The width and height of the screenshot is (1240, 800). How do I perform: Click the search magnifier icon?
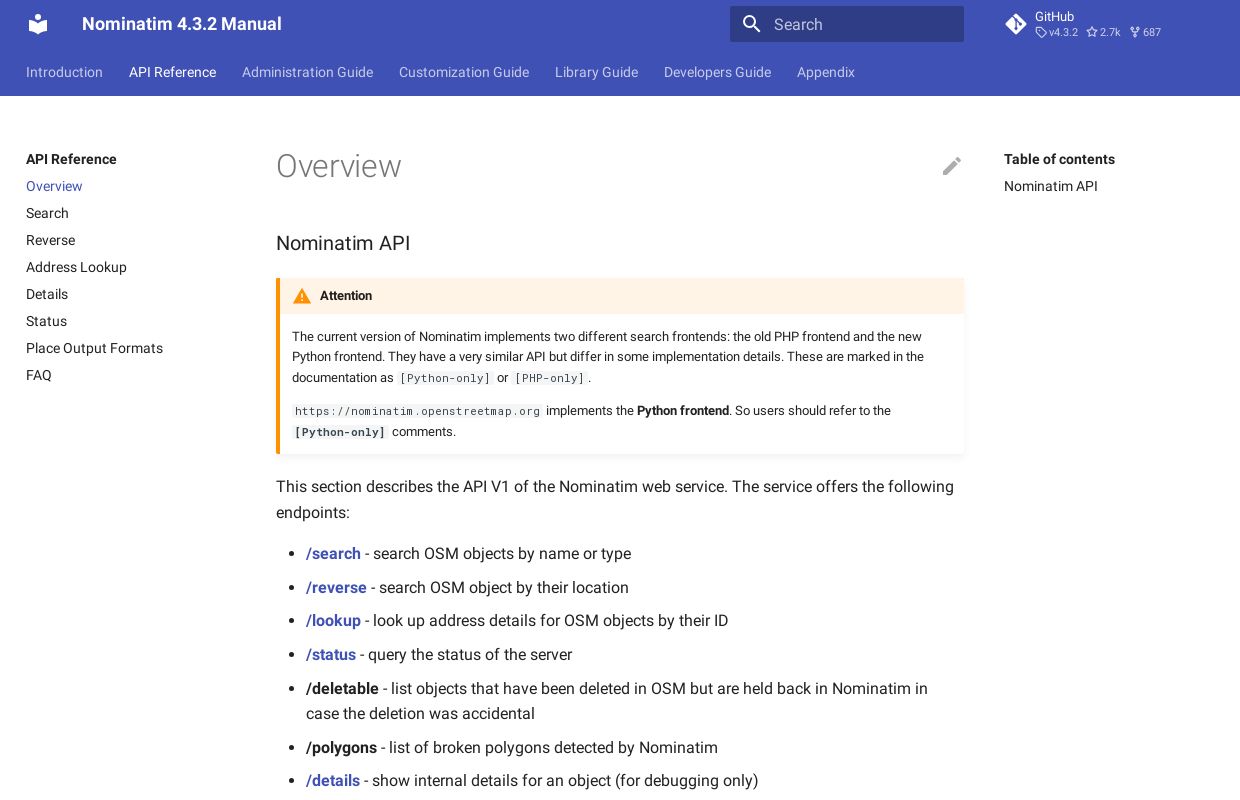pyautogui.click(x=752, y=24)
